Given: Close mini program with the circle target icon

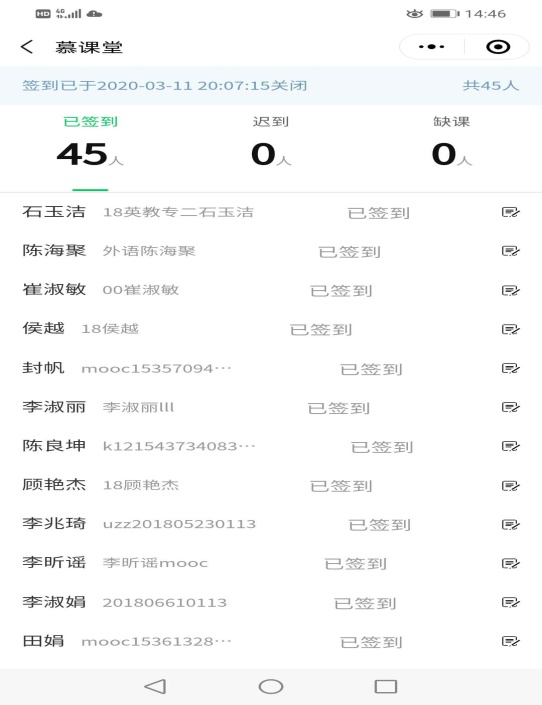Looking at the screenshot, I should click(498, 47).
